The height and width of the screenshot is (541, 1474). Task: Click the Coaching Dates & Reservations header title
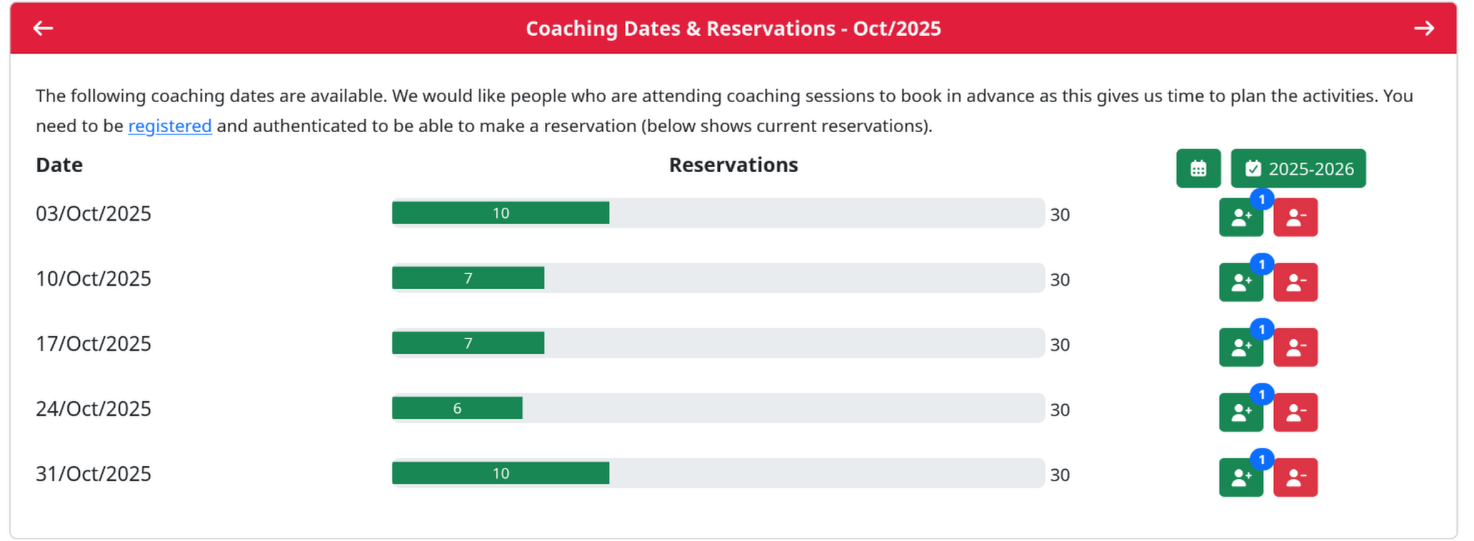tap(733, 28)
